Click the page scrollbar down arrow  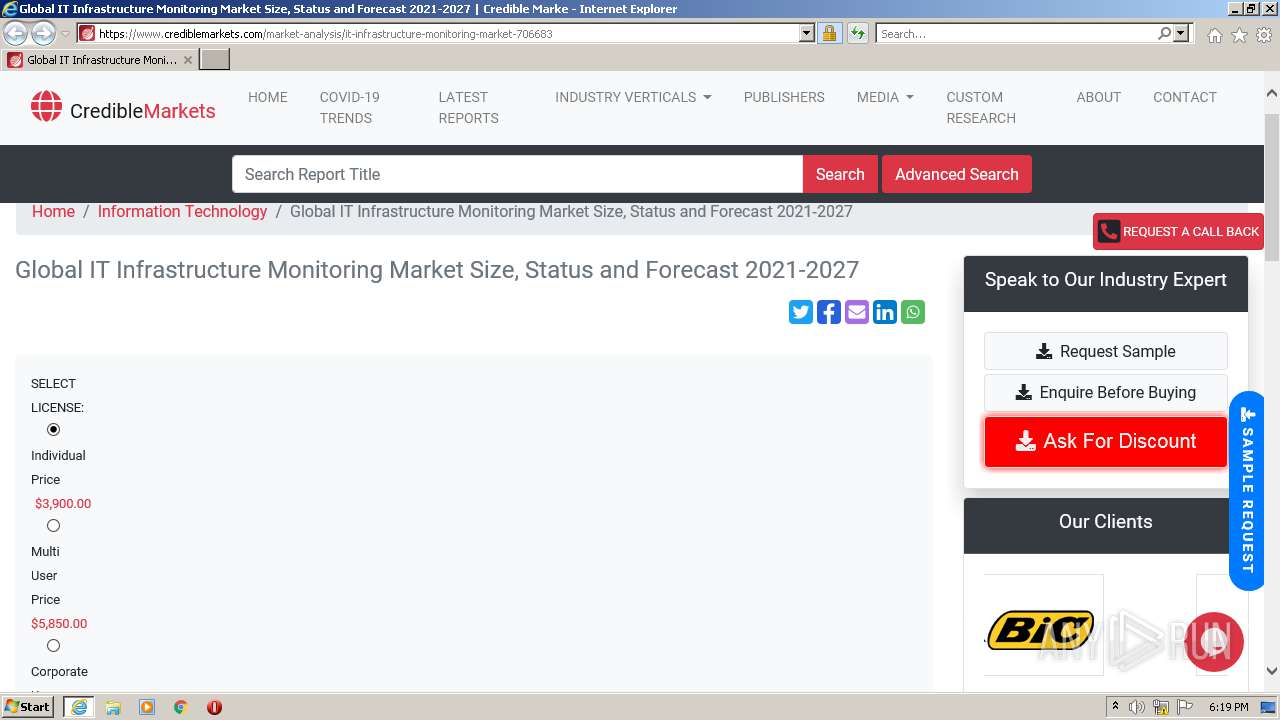point(1271,672)
